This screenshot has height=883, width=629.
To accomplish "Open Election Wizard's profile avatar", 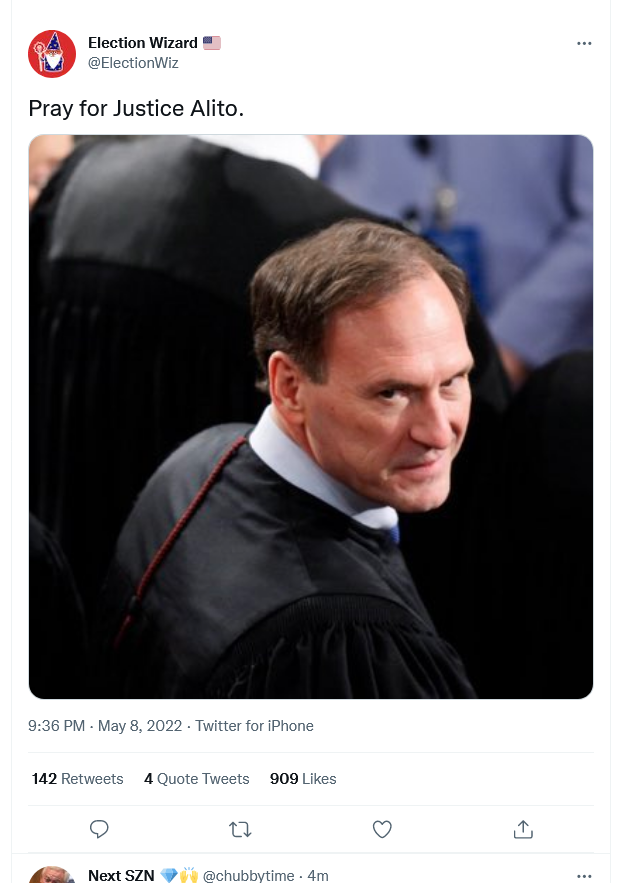I will click(52, 53).
